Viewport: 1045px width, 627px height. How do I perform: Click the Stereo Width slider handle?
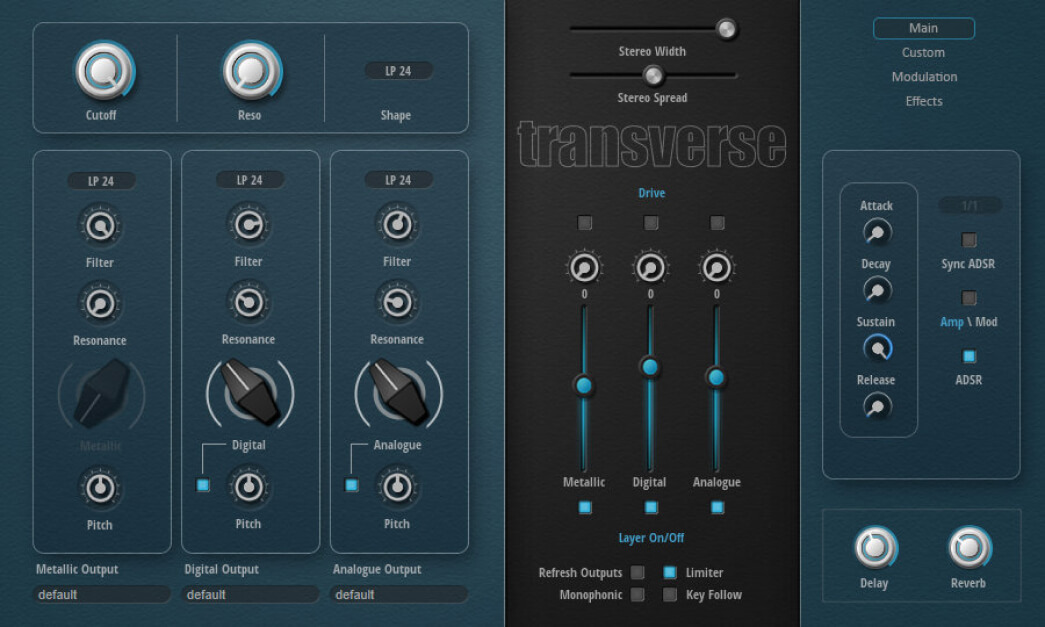pos(726,29)
